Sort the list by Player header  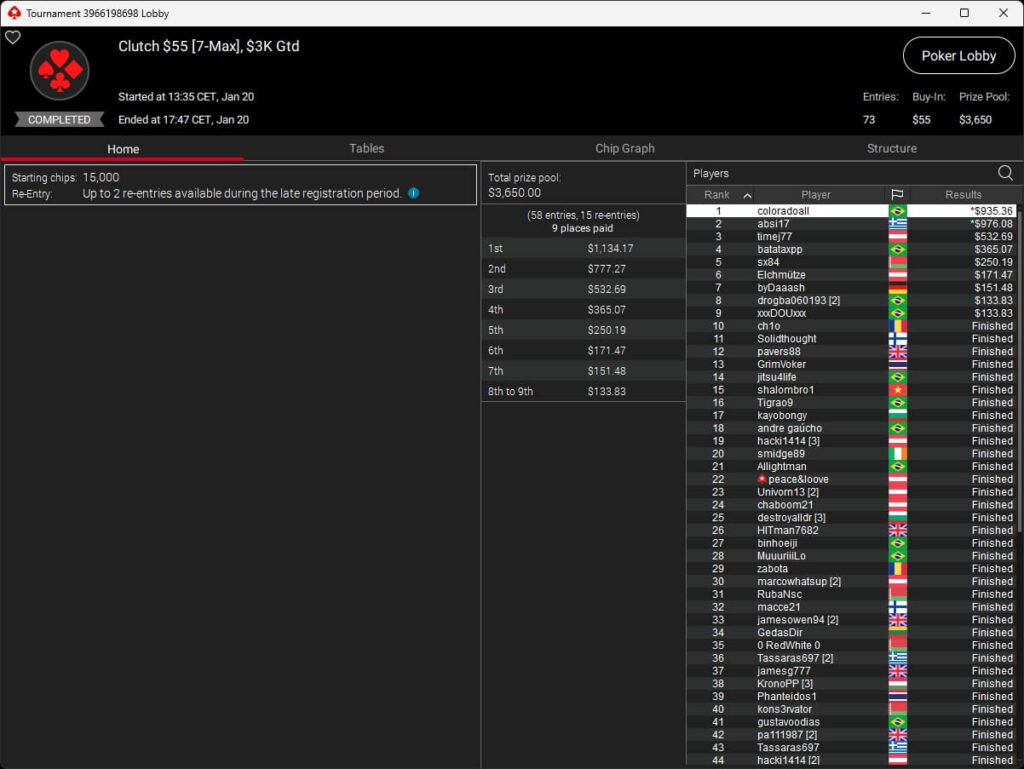click(816, 195)
